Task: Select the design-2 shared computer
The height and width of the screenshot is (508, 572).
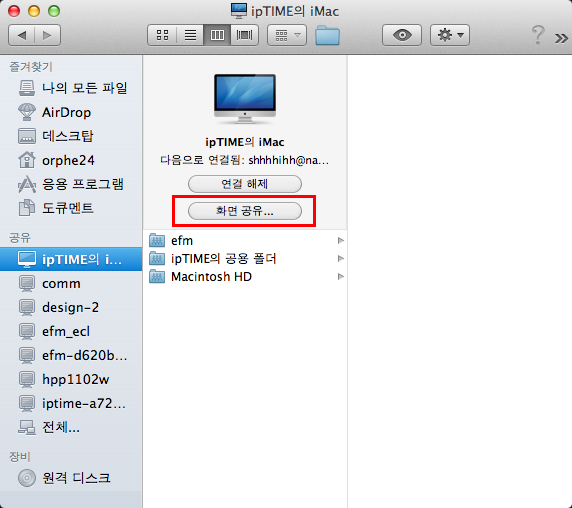Action: click(71, 307)
